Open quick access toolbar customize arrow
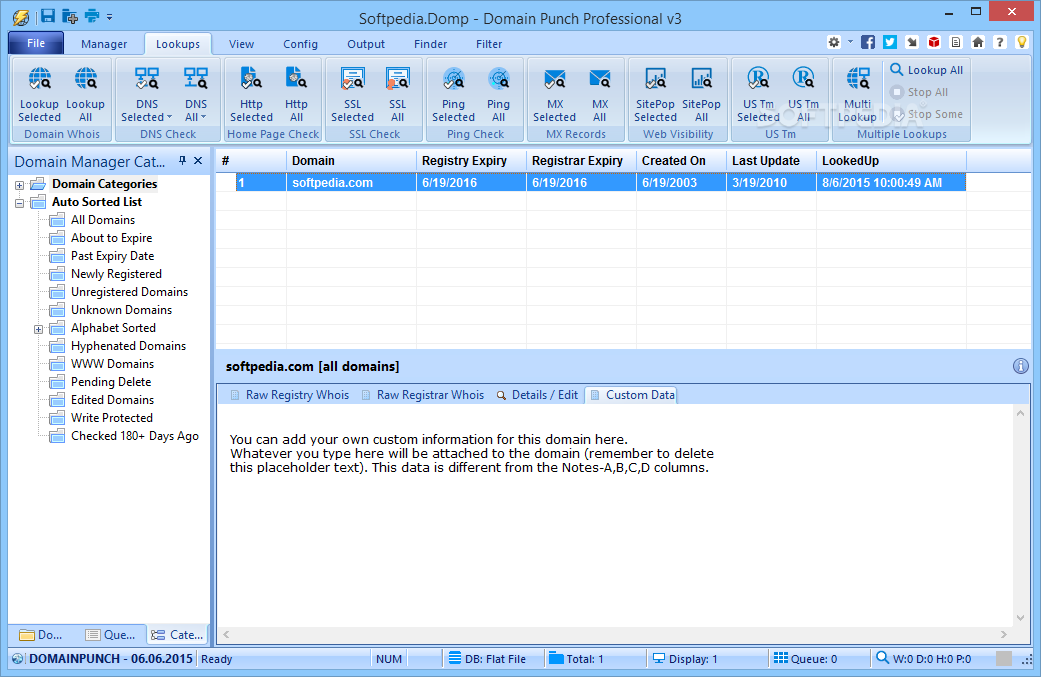The height and width of the screenshot is (677, 1041). tap(110, 17)
